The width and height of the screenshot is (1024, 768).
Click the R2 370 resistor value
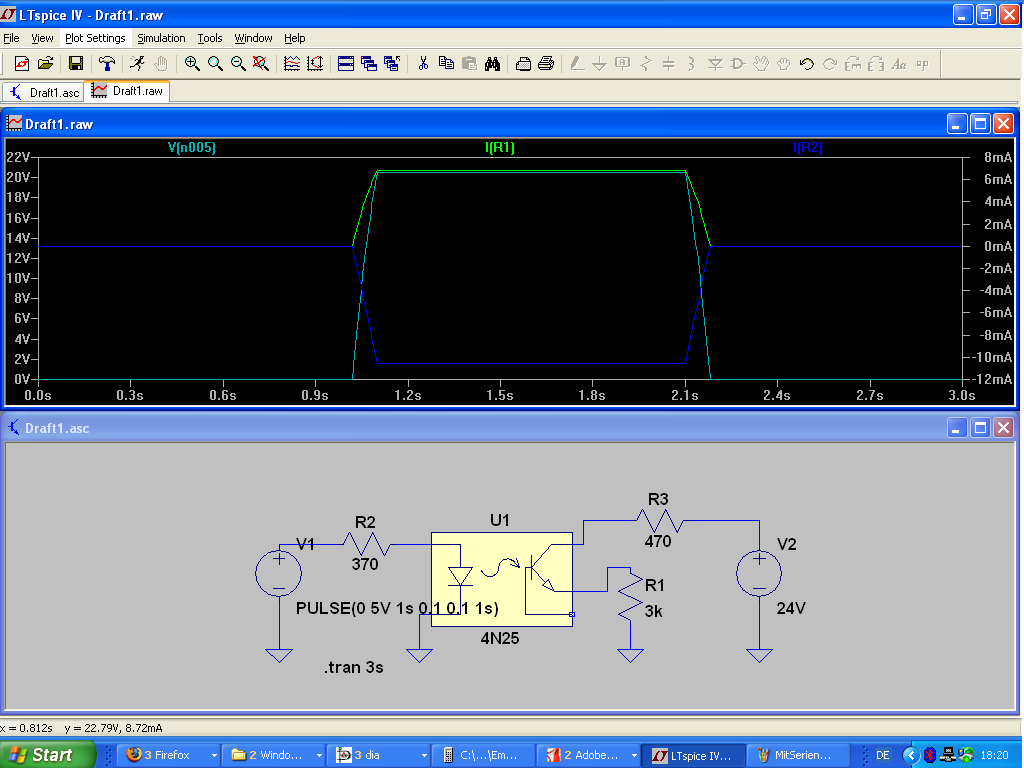tap(365, 564)
